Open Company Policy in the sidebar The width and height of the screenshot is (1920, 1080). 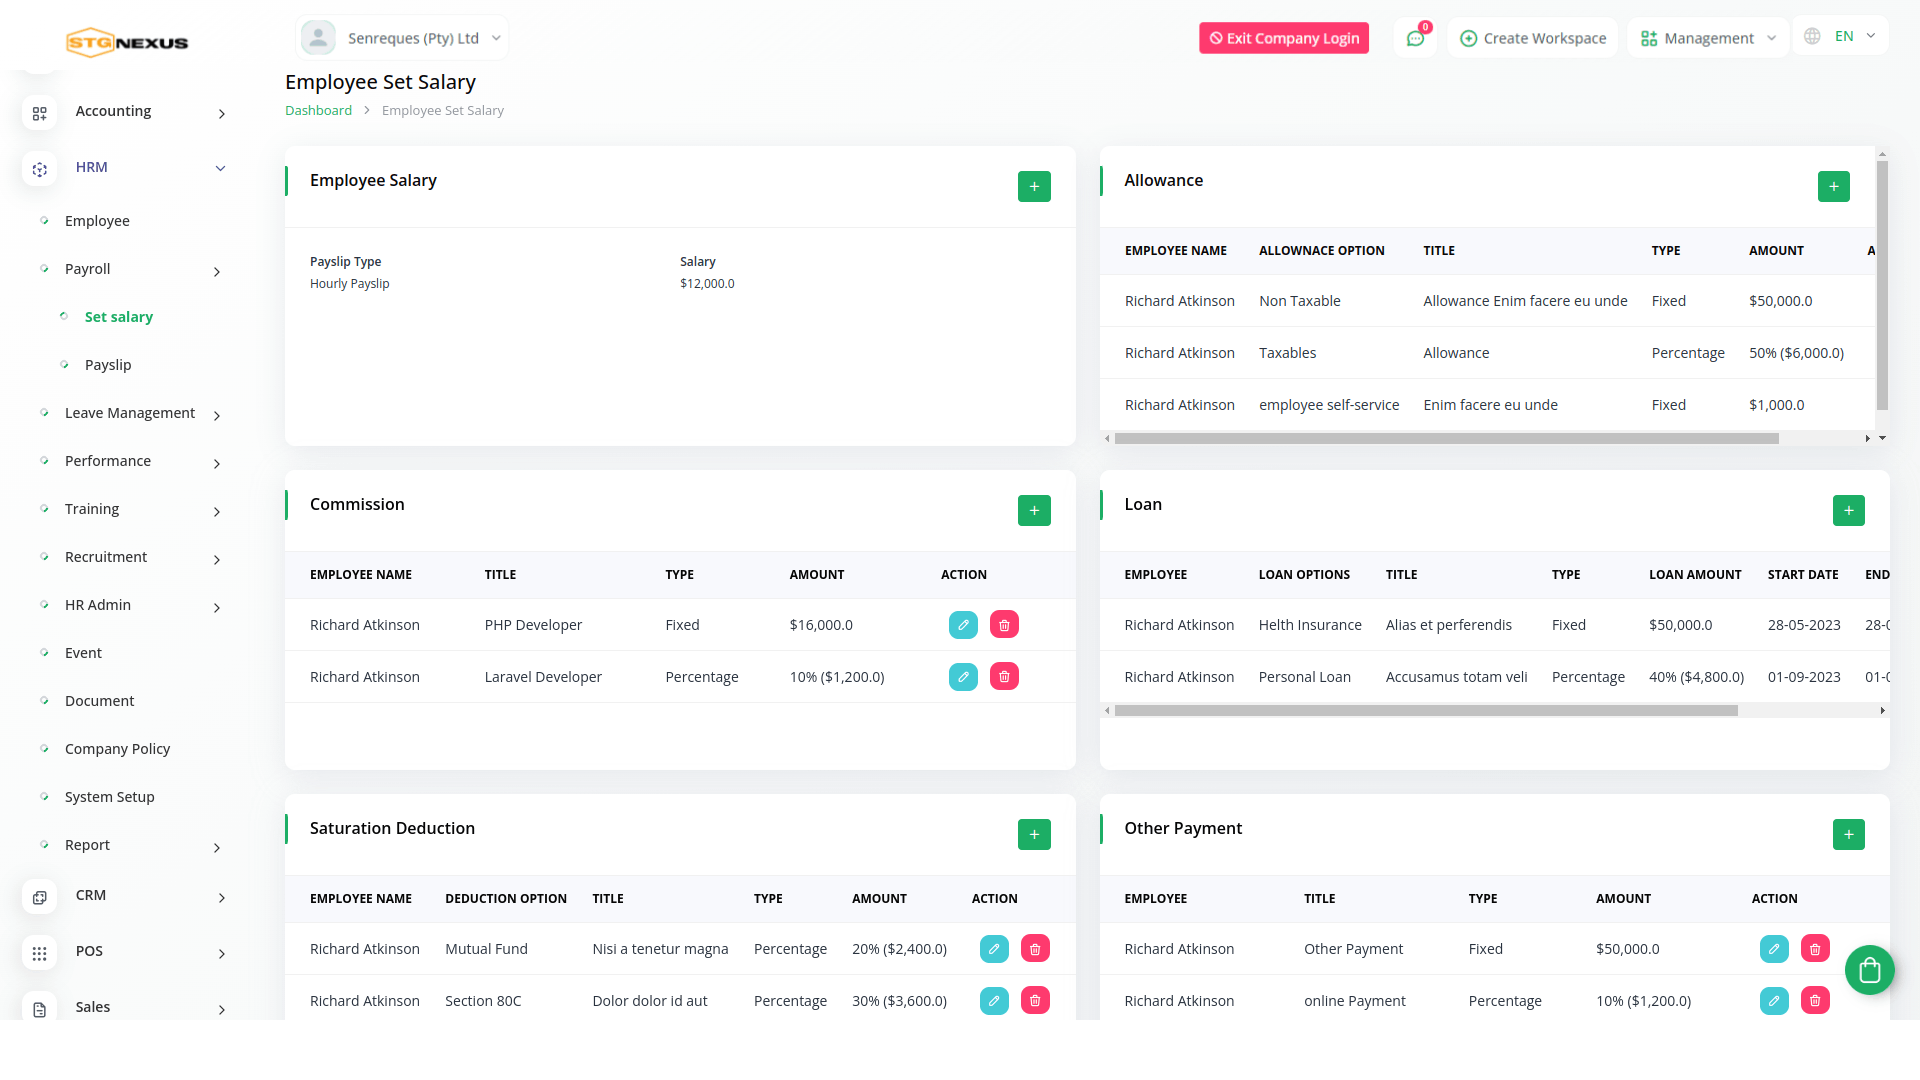point(117,749)
